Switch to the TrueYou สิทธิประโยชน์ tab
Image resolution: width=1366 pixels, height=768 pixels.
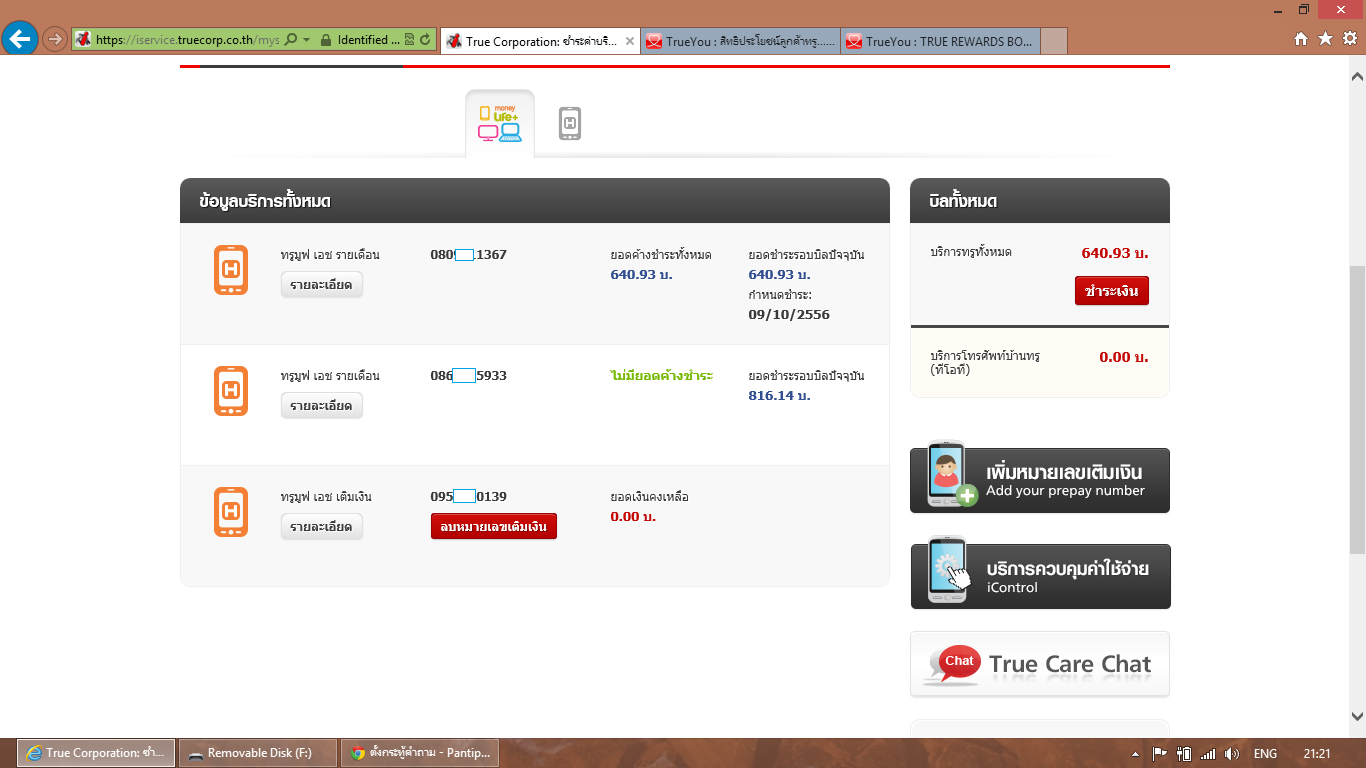[741, 41]
